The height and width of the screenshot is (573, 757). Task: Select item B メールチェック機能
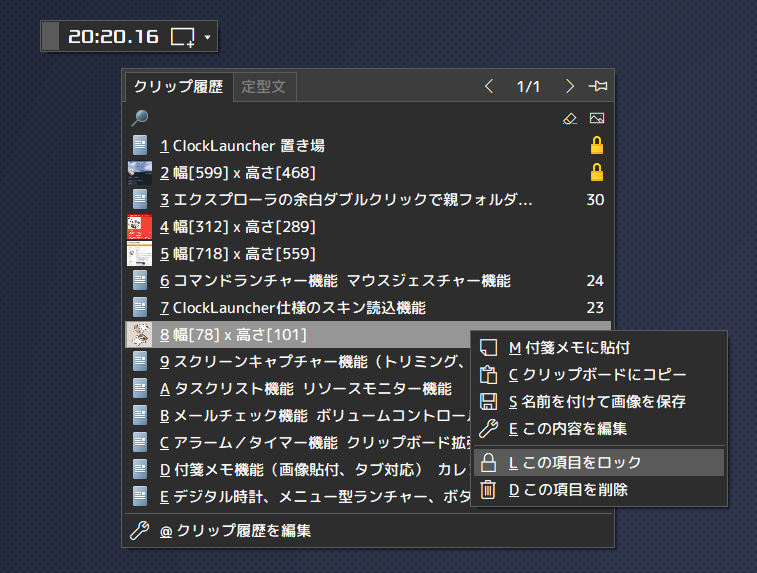[x=298, y=416]
